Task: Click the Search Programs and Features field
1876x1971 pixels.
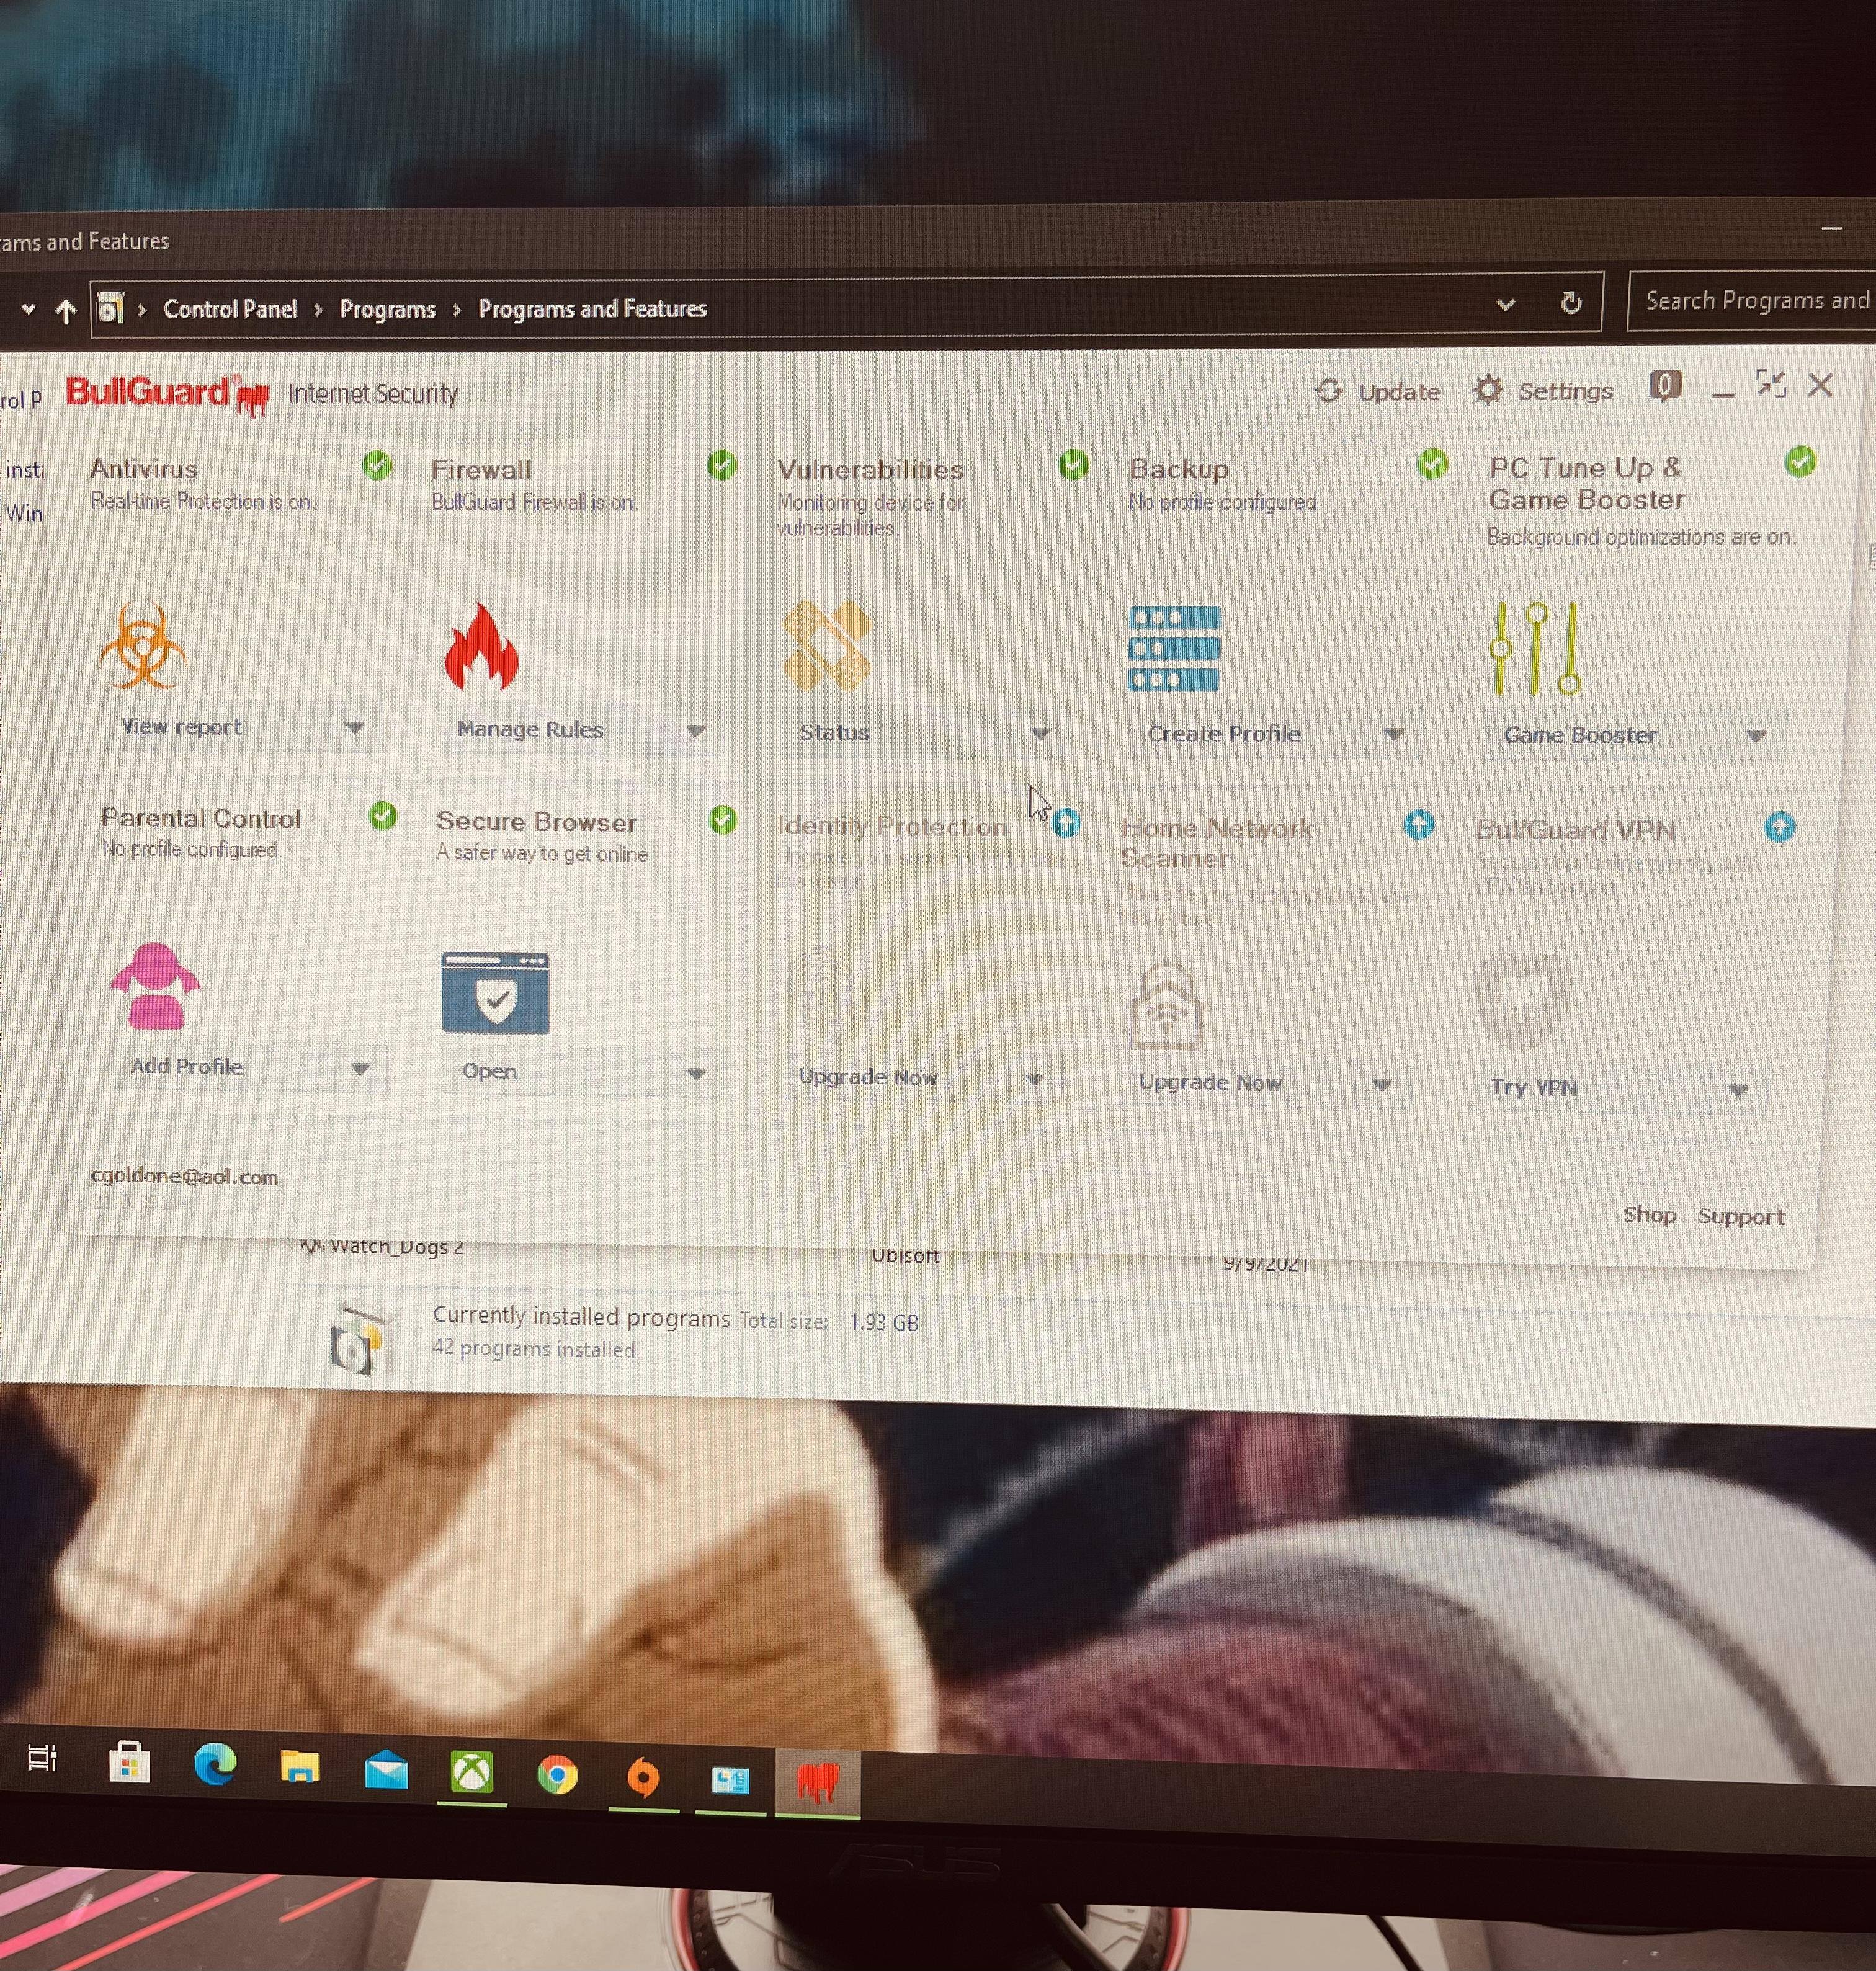Action: pos(1755,301)
